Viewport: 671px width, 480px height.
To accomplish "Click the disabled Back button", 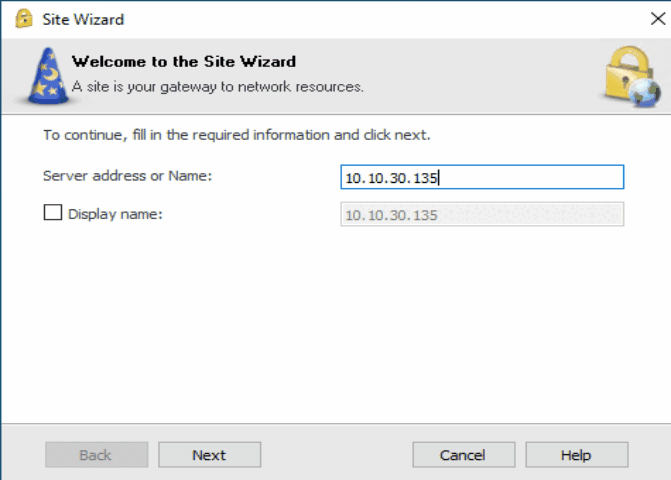I will coord(96,455).
